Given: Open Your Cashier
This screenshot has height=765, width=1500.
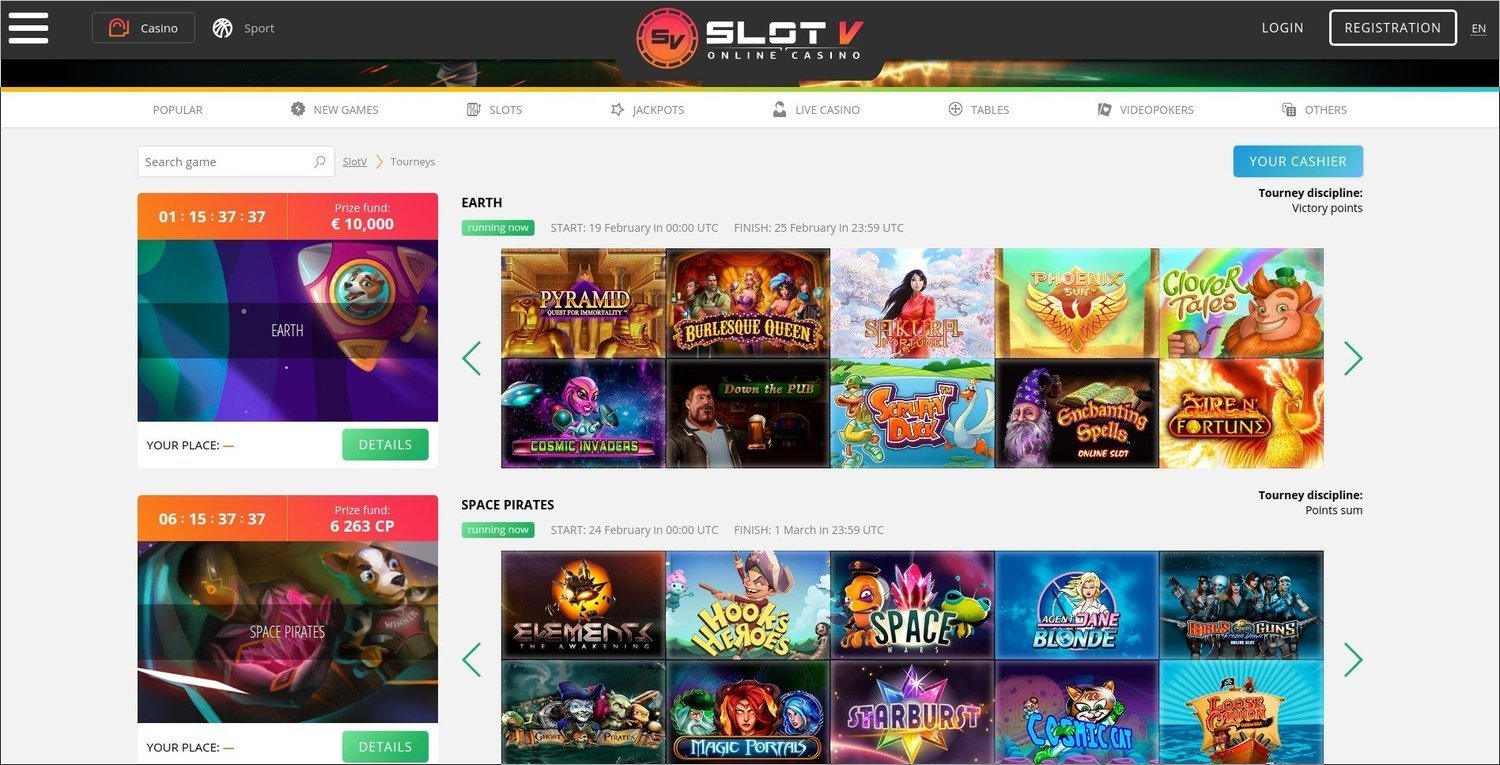Looking at the screenshot, I should pos(1298,161).
